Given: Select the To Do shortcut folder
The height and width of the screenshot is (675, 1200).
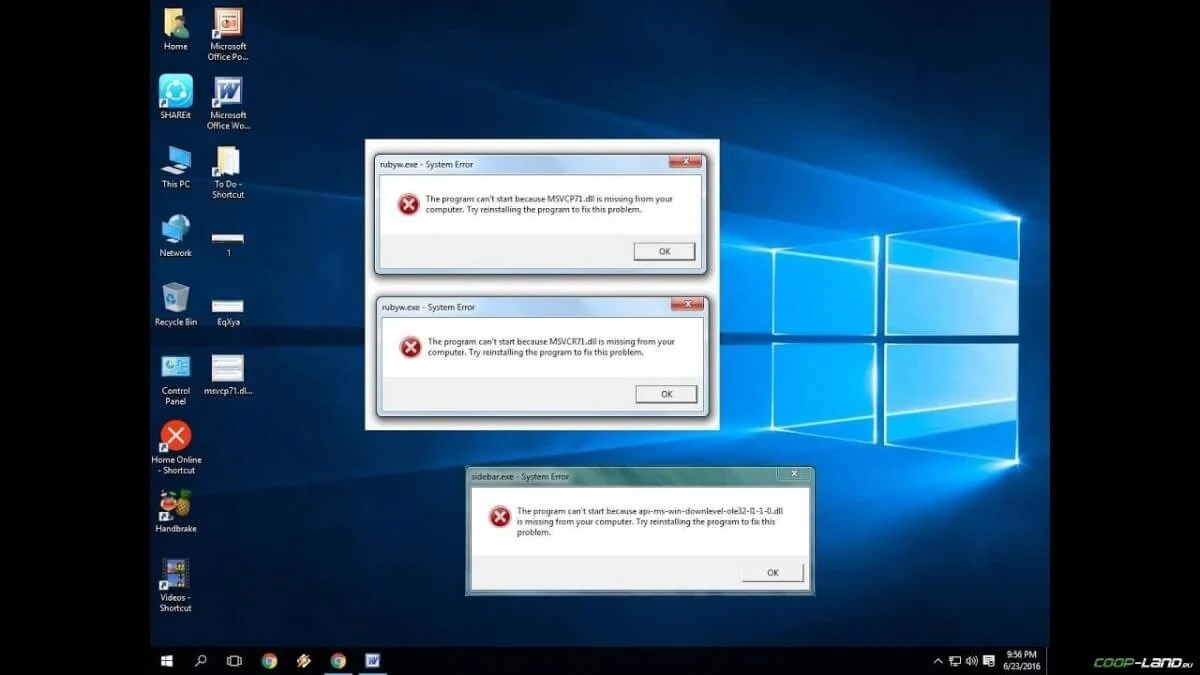Looking at the screenshot, I should pyautogui.click(x=228, y=161).
